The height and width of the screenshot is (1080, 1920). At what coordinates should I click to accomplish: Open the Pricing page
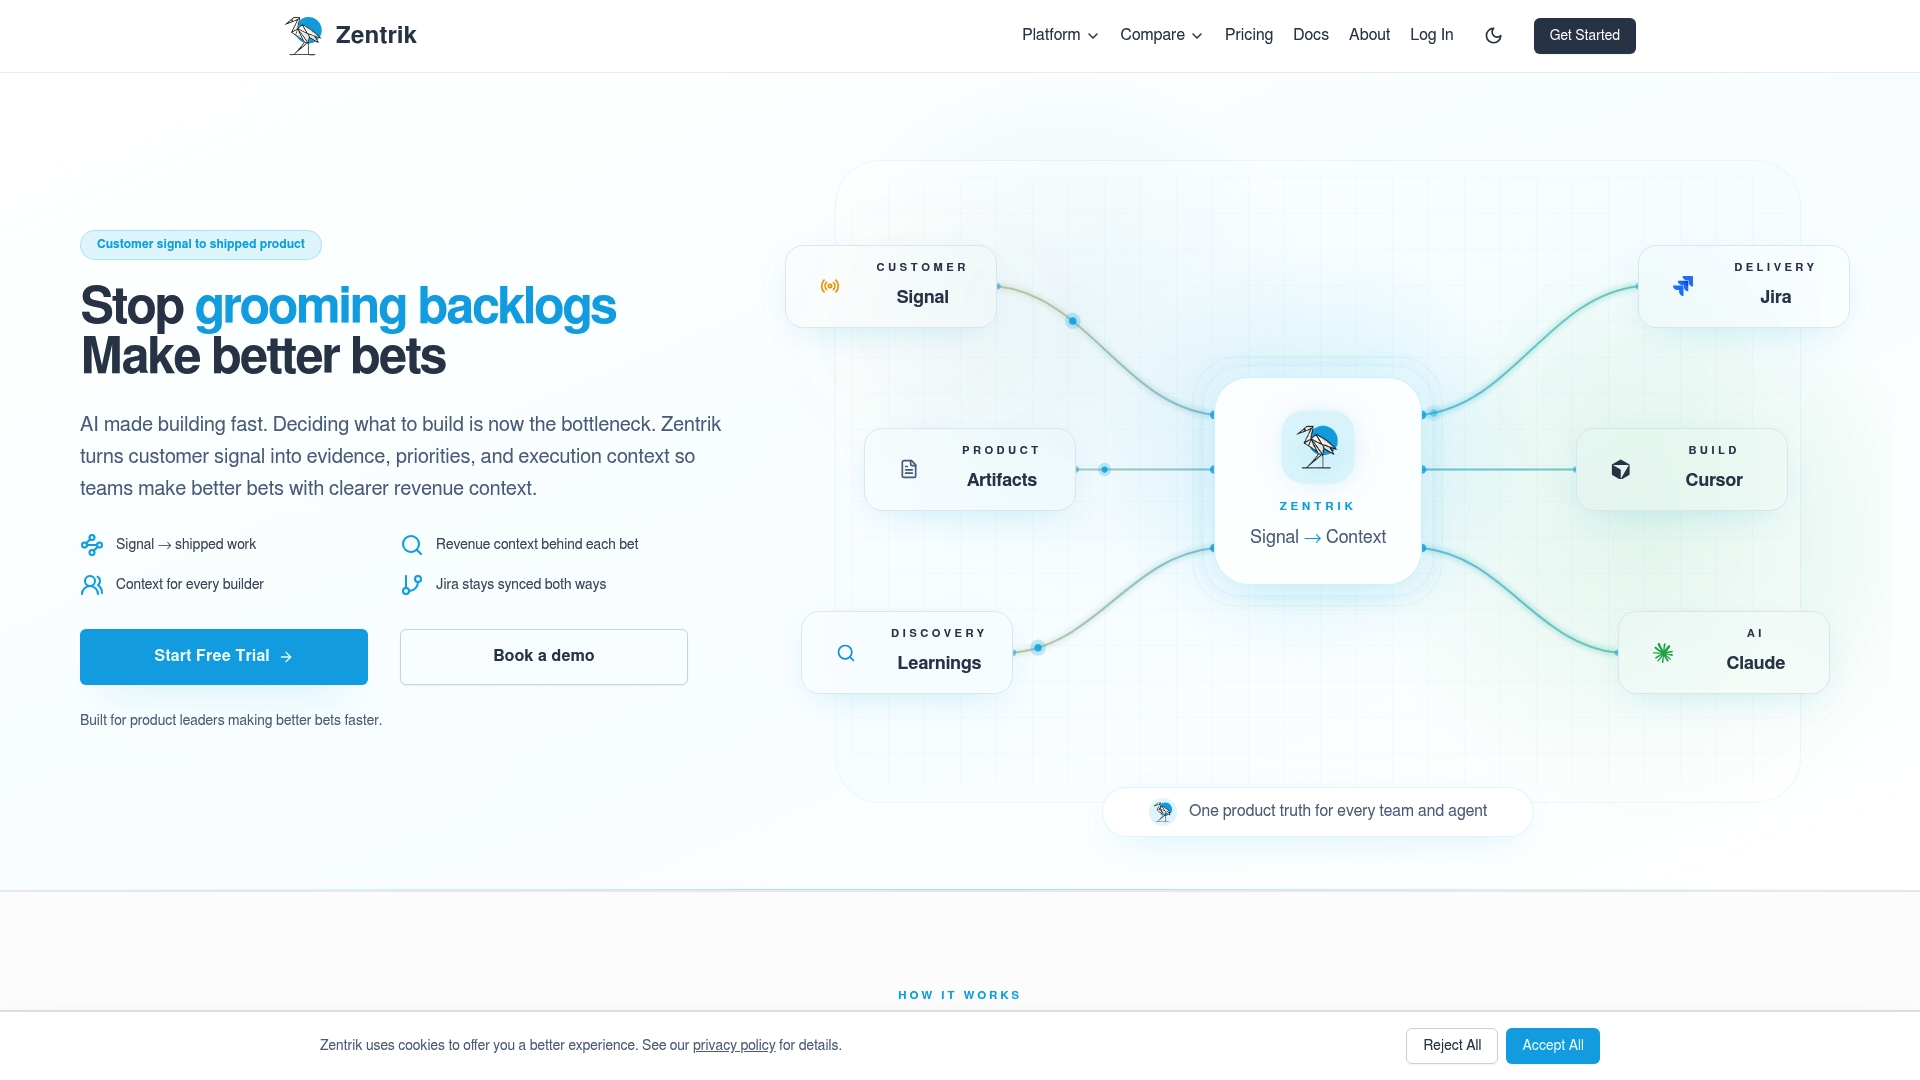1249,35
